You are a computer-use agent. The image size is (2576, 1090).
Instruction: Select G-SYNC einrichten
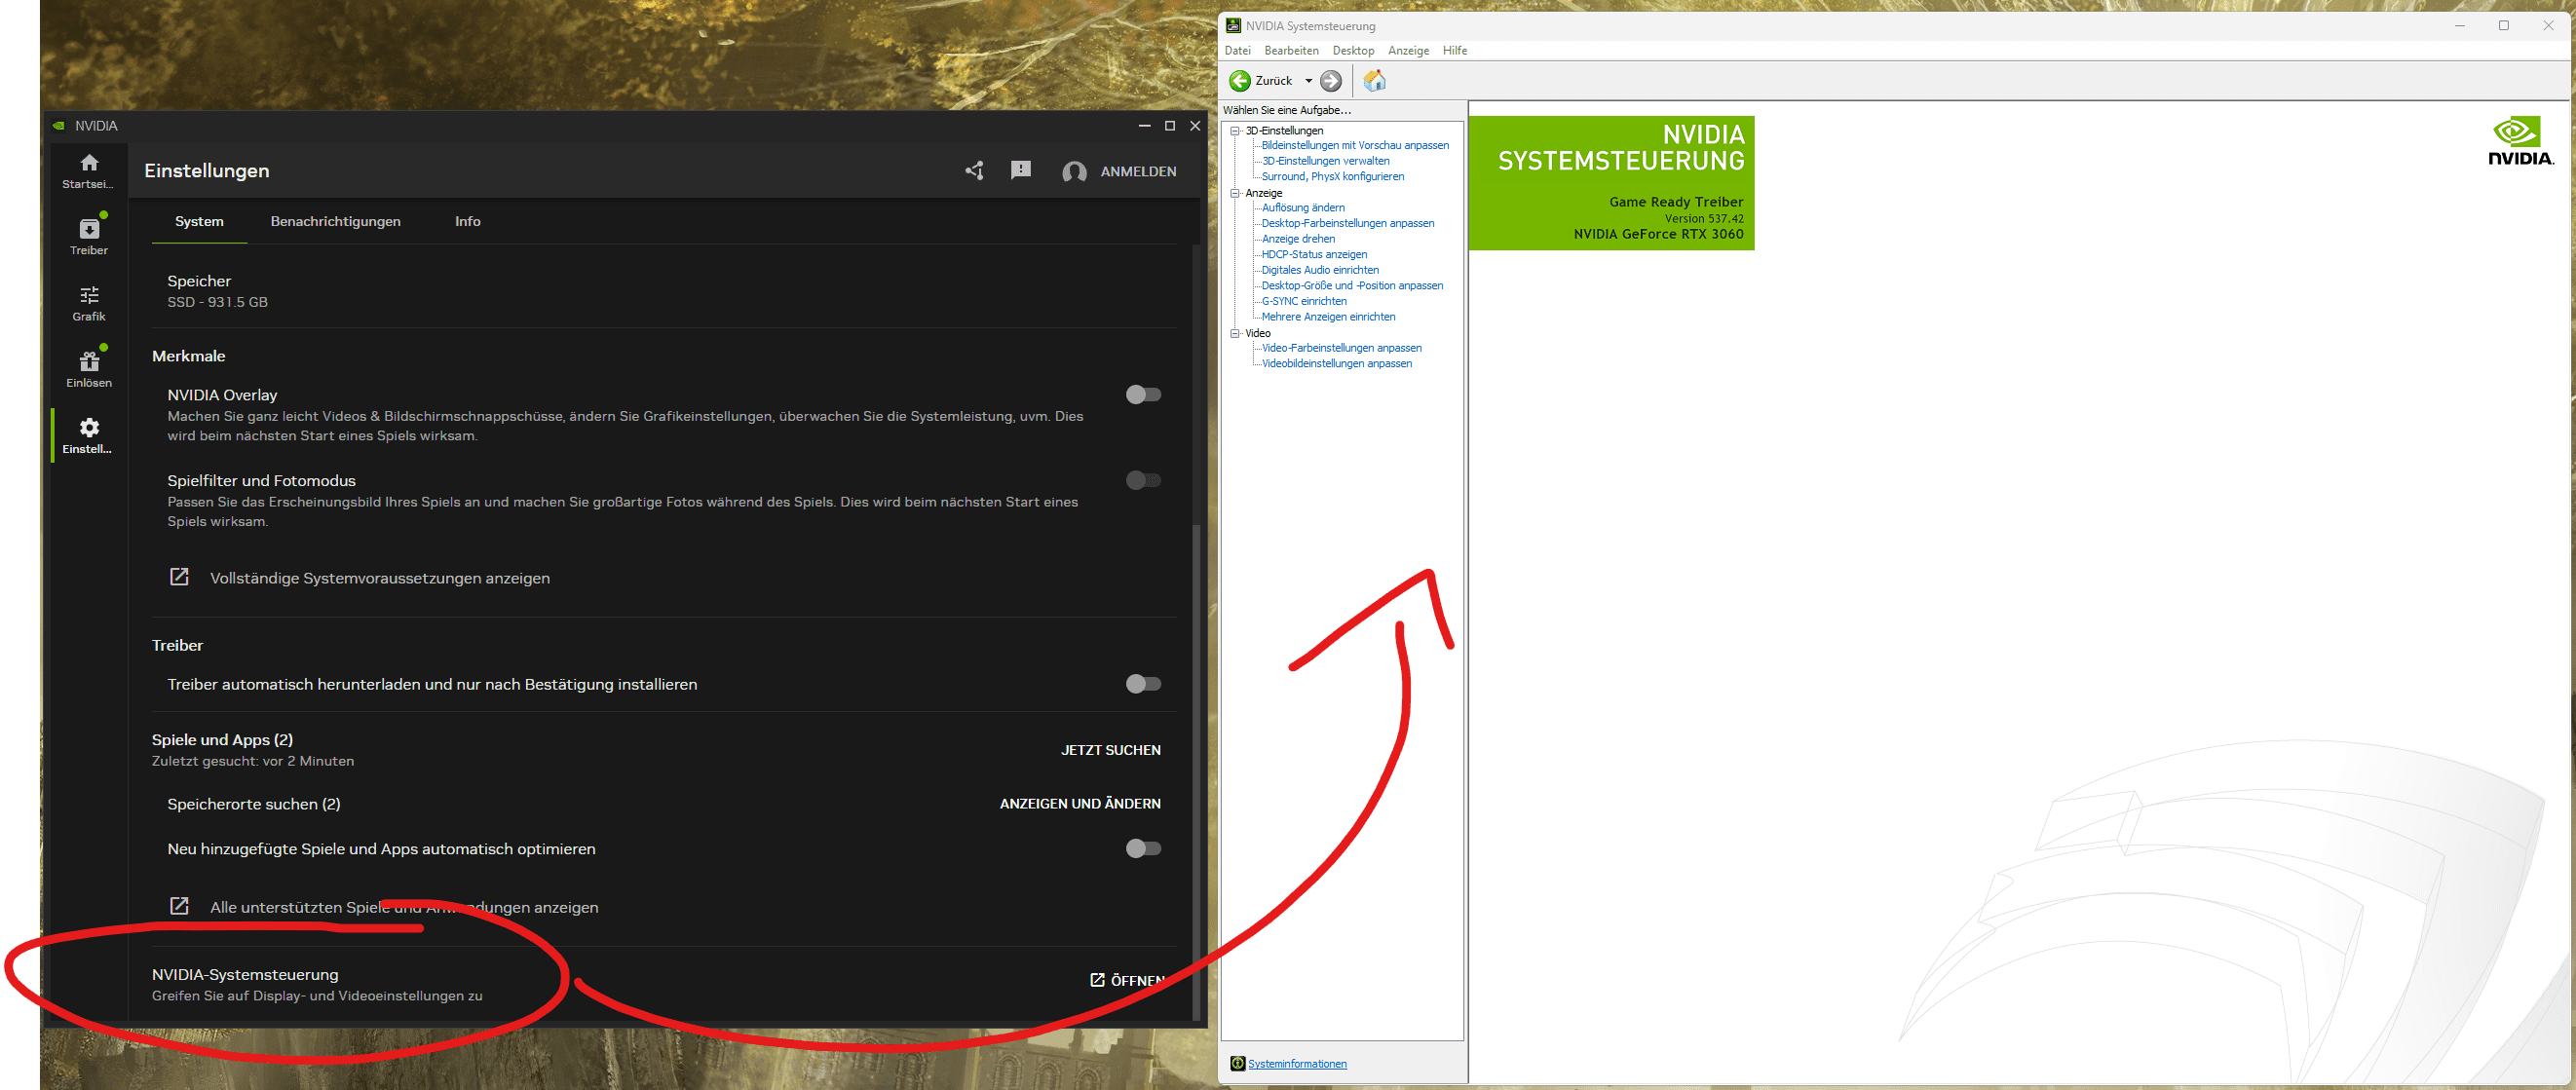coord(1304,301)
